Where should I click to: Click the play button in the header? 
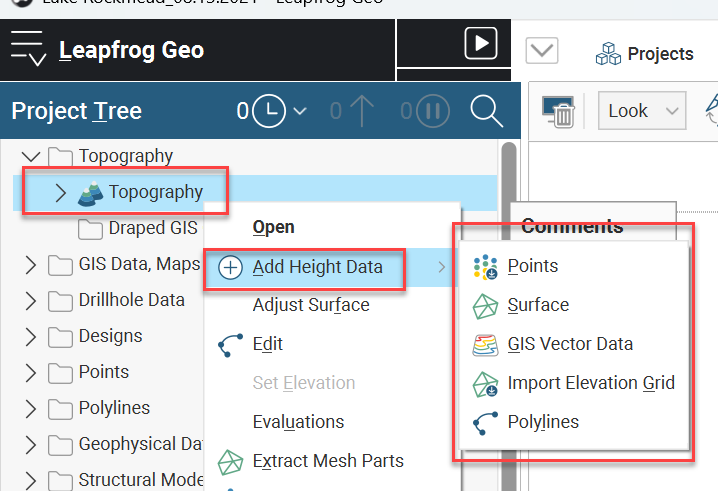pyautogui.click(x=481, y=44)
